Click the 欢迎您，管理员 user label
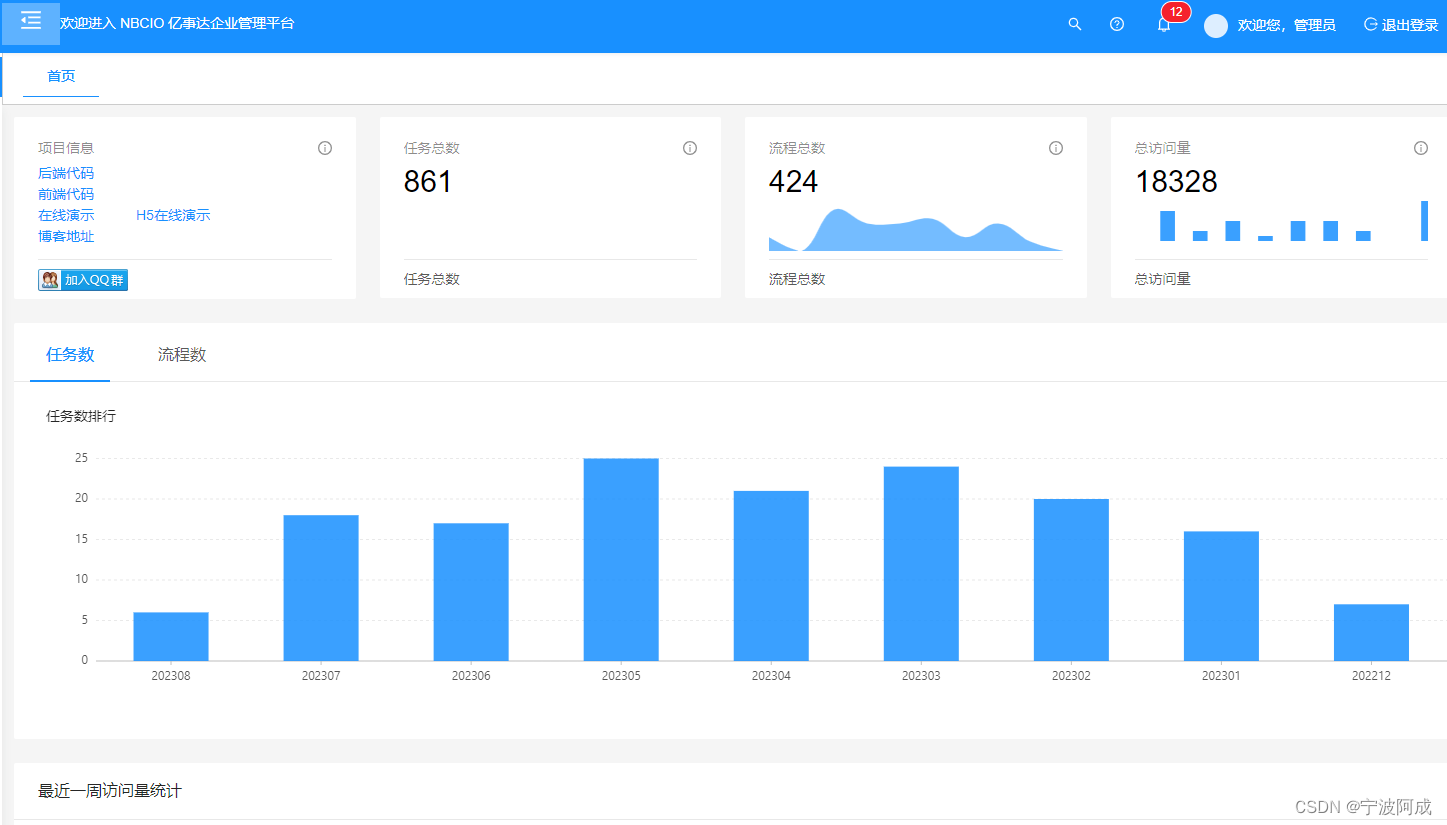 [x=1286, y=25]
